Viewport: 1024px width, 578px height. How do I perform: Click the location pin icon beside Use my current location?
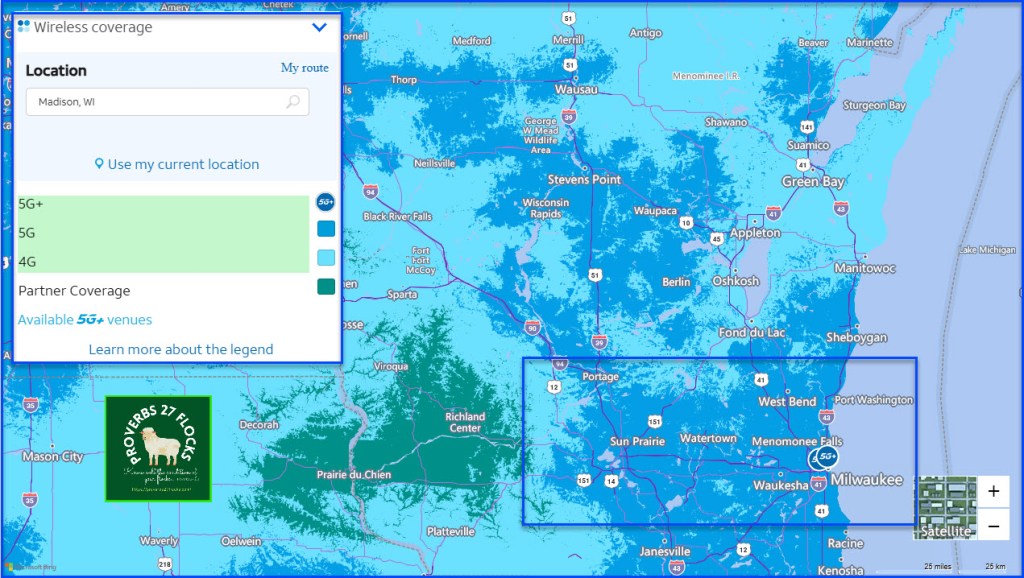click(x=99, y=164)
